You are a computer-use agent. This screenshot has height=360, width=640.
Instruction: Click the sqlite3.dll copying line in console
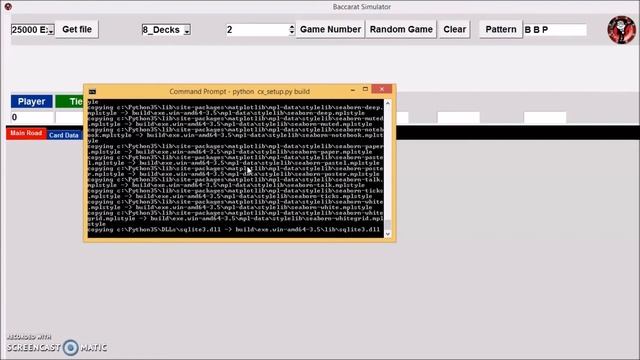point(234,229)
